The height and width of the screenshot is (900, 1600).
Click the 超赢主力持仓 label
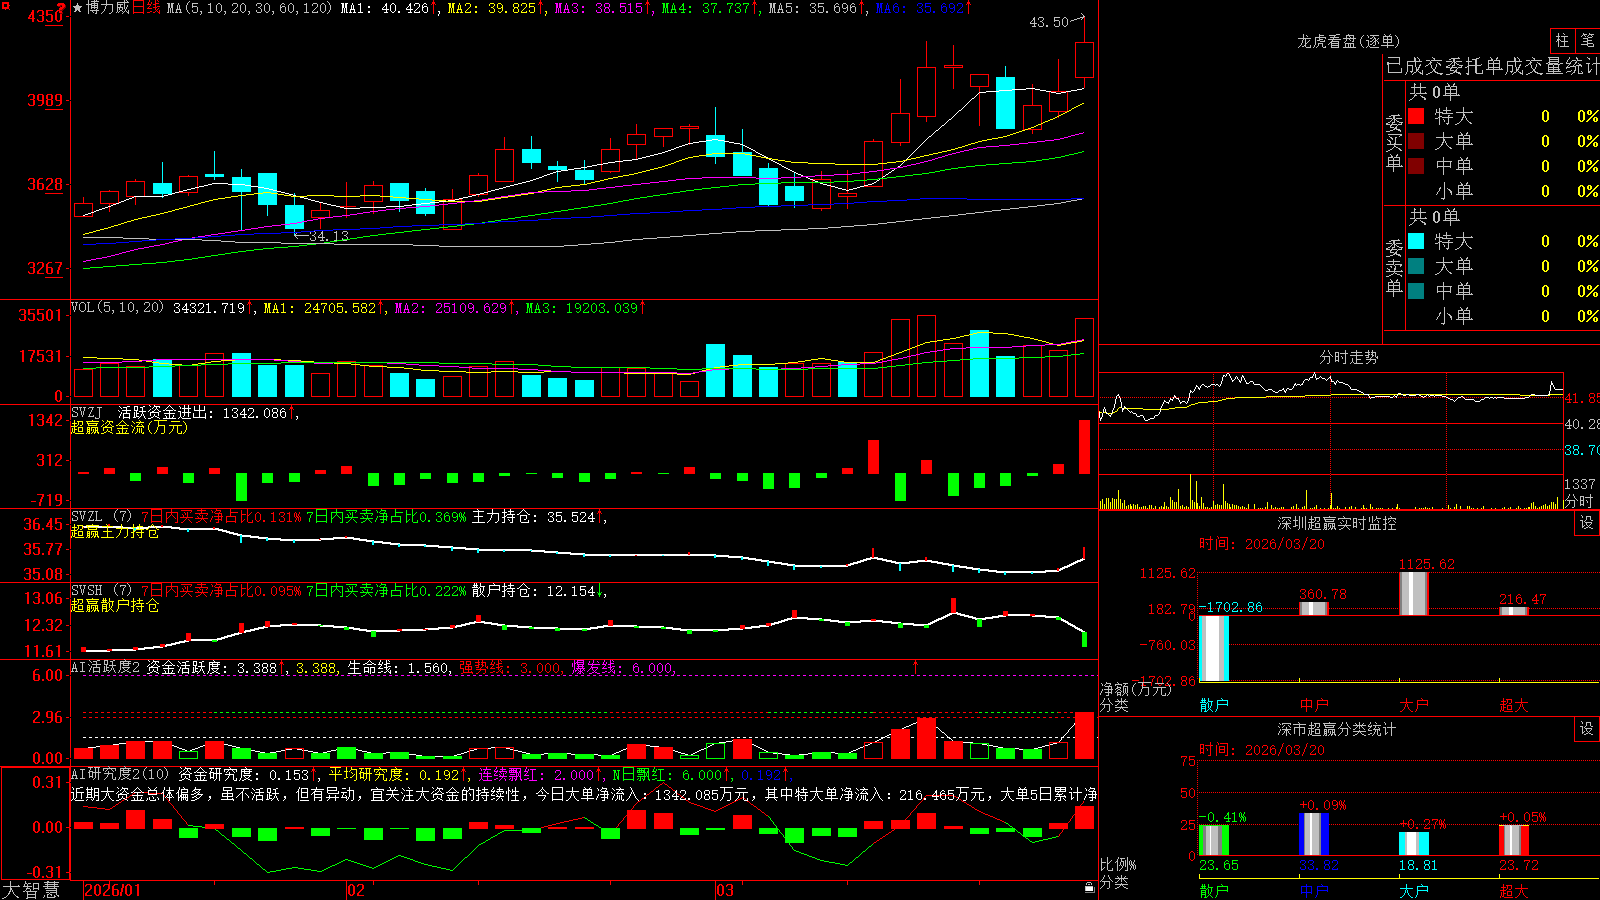coord(115,531)
